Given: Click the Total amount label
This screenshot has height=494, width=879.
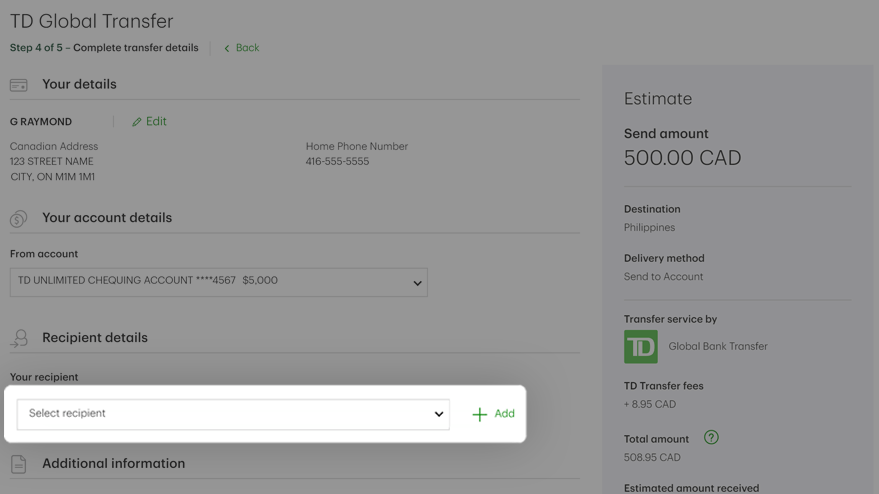Looking at the screenshot, I should tap(656, 439).
